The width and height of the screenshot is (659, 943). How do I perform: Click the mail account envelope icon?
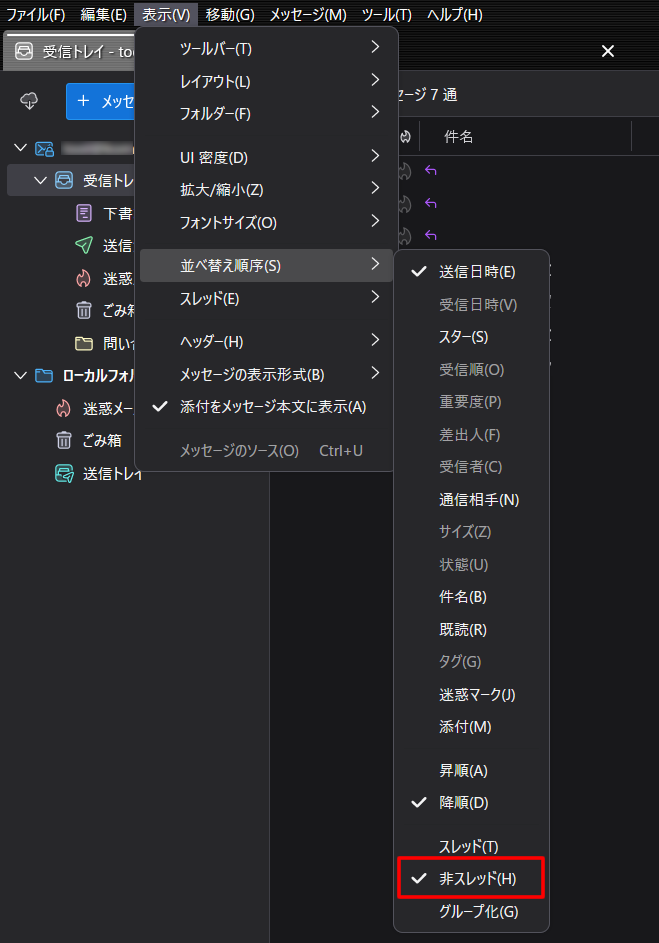pos(44,148)
